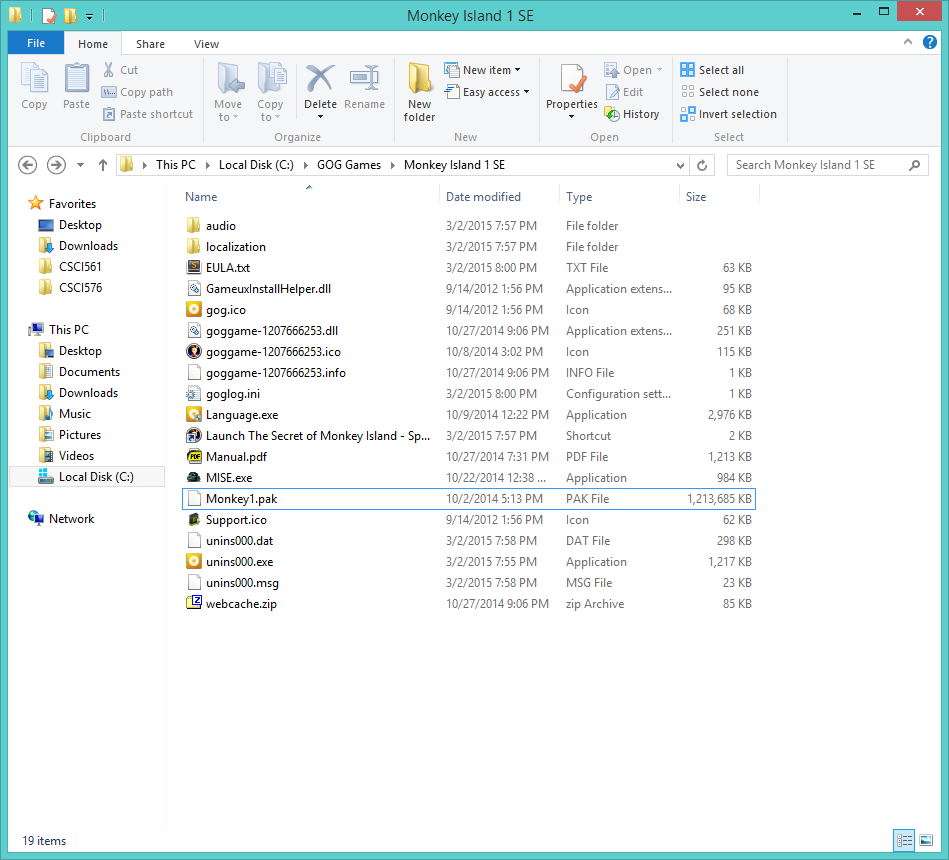949x860 pixels.
Task: Click Invert selection in the ribbon
Action: click(728, 114)
